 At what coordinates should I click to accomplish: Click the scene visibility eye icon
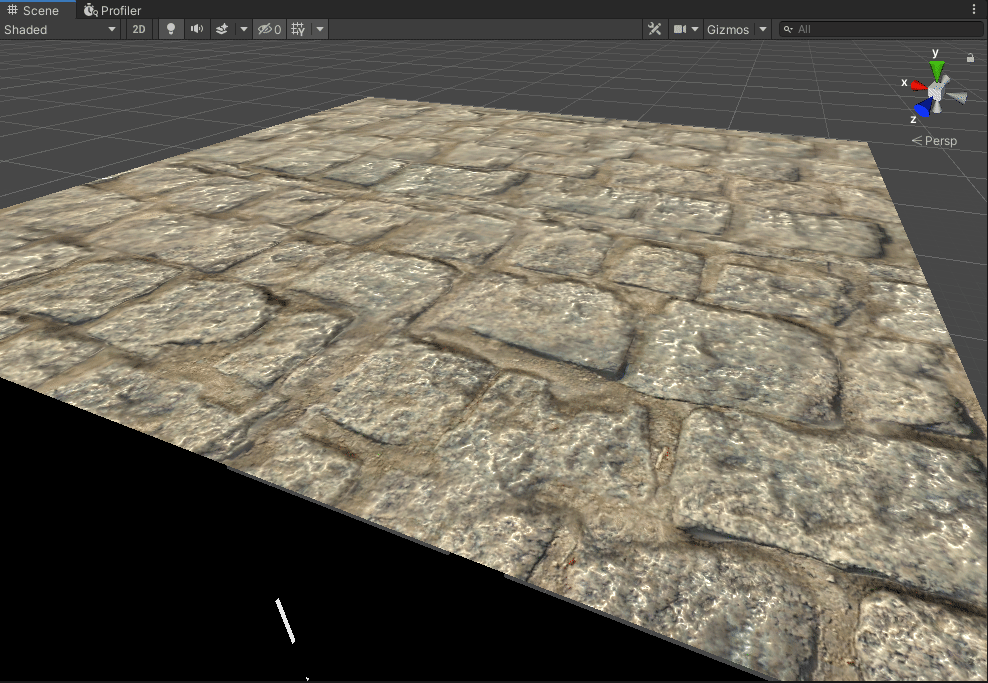(265, 29)
